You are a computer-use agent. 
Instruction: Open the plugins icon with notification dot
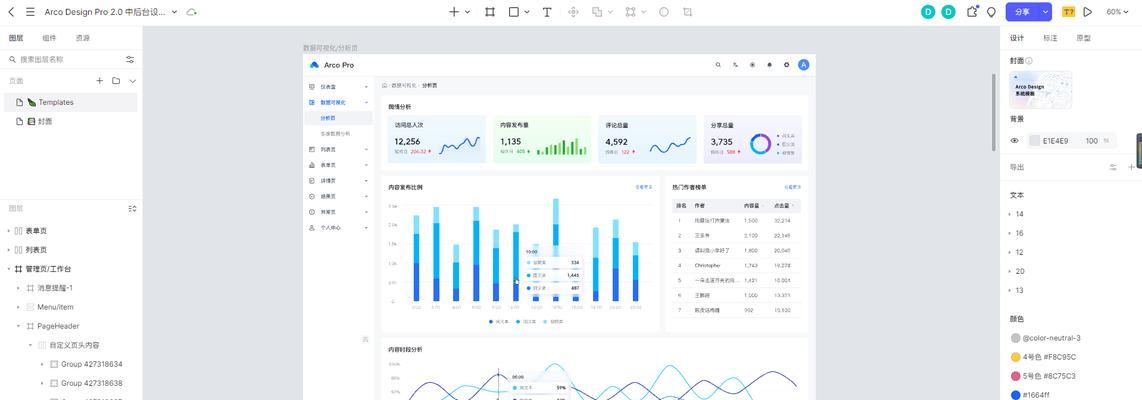click(972, 12)
